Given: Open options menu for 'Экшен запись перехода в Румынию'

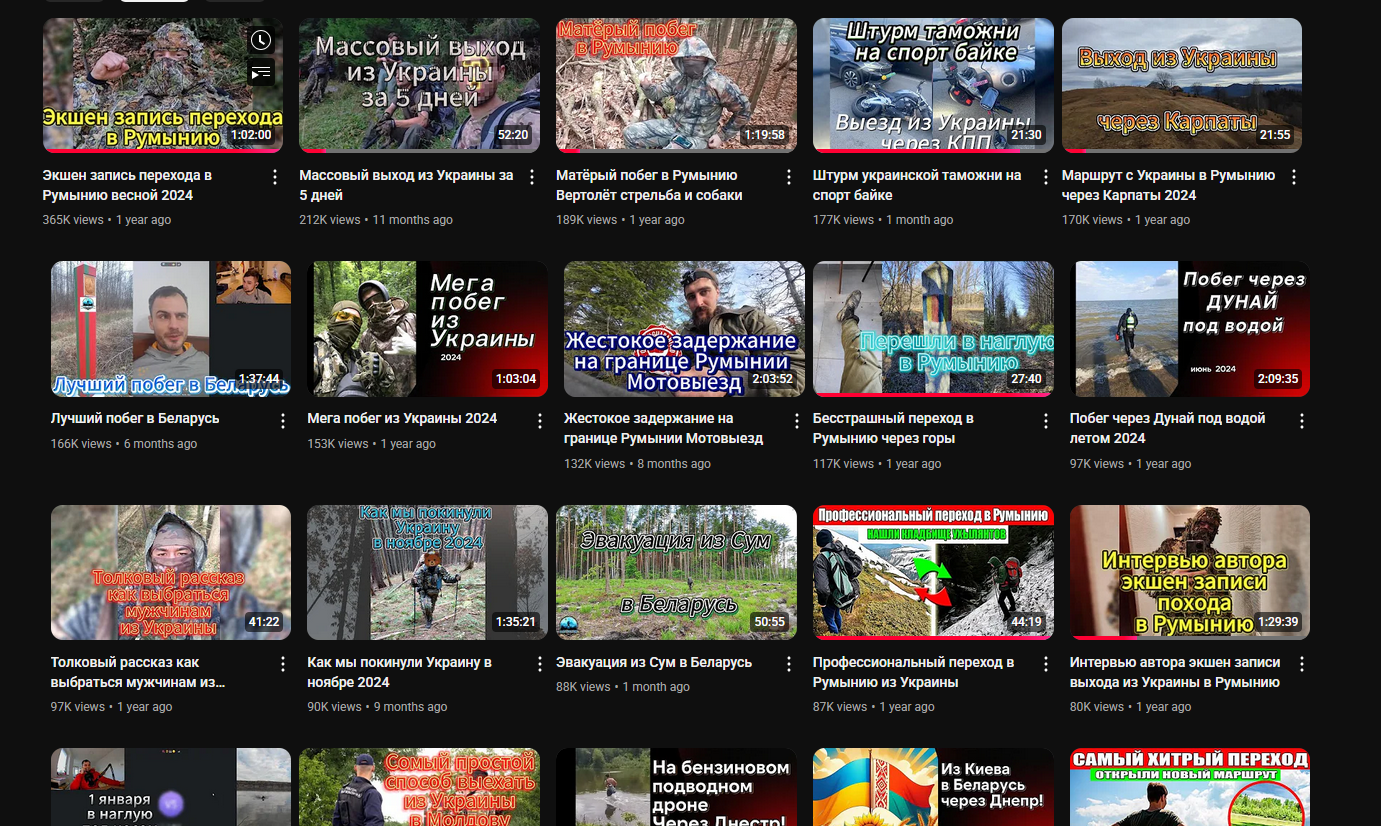Looking at the screenshot, I should coord(275,177).
